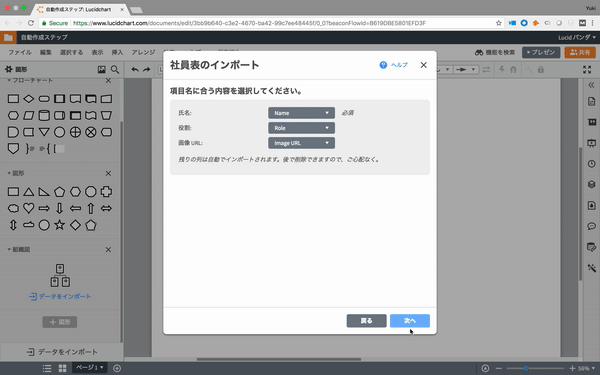This screenshot has height=375, width=600.
Task: Click the bottom データをインポート bar button
Action: coord(62,352)
